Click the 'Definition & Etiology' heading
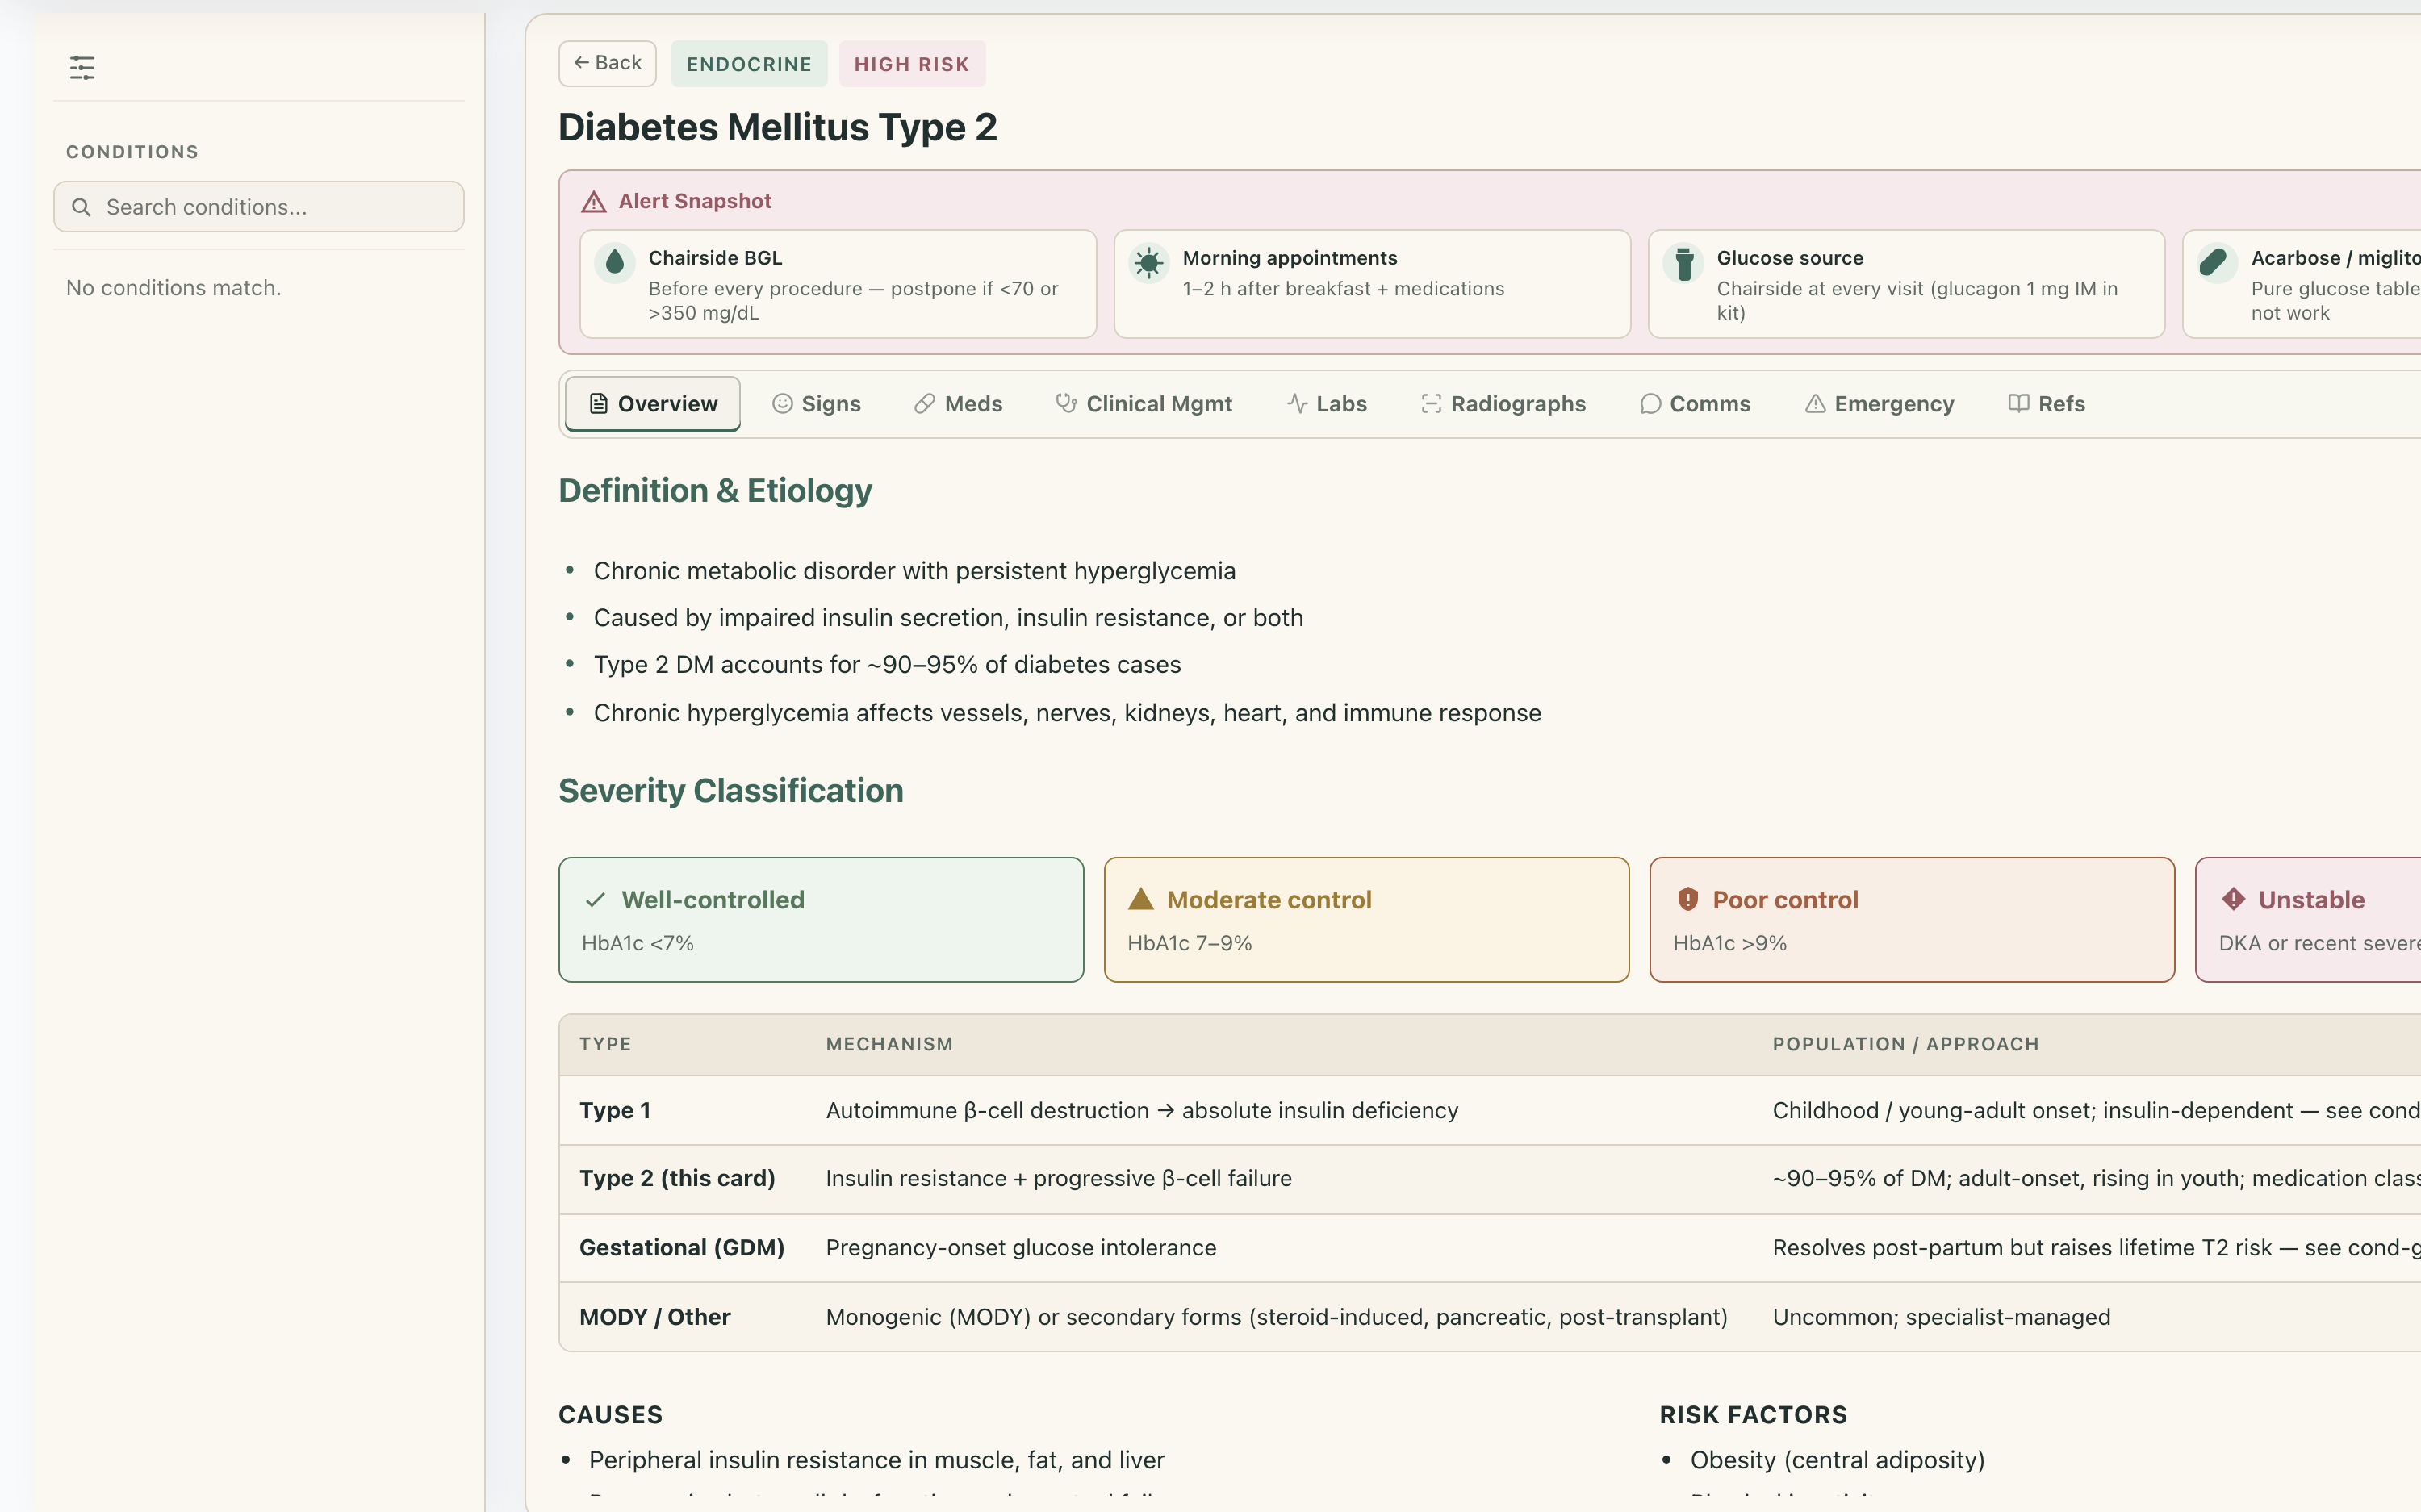The image size is (2421, 1512). 715,491
